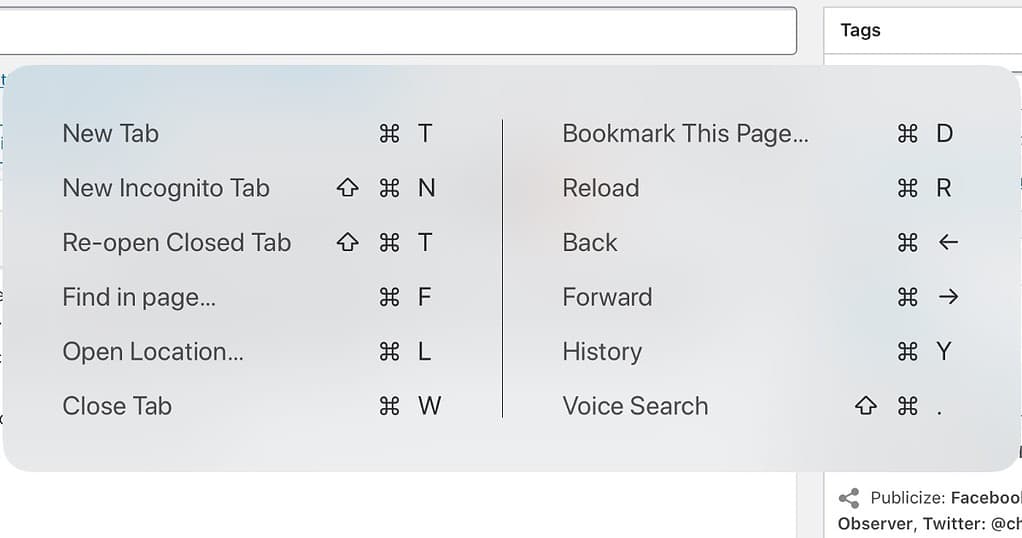This screenshot has height=538, width=1022.
Task: Choose Back entry in overlay
Action: [x=590, y=243]
